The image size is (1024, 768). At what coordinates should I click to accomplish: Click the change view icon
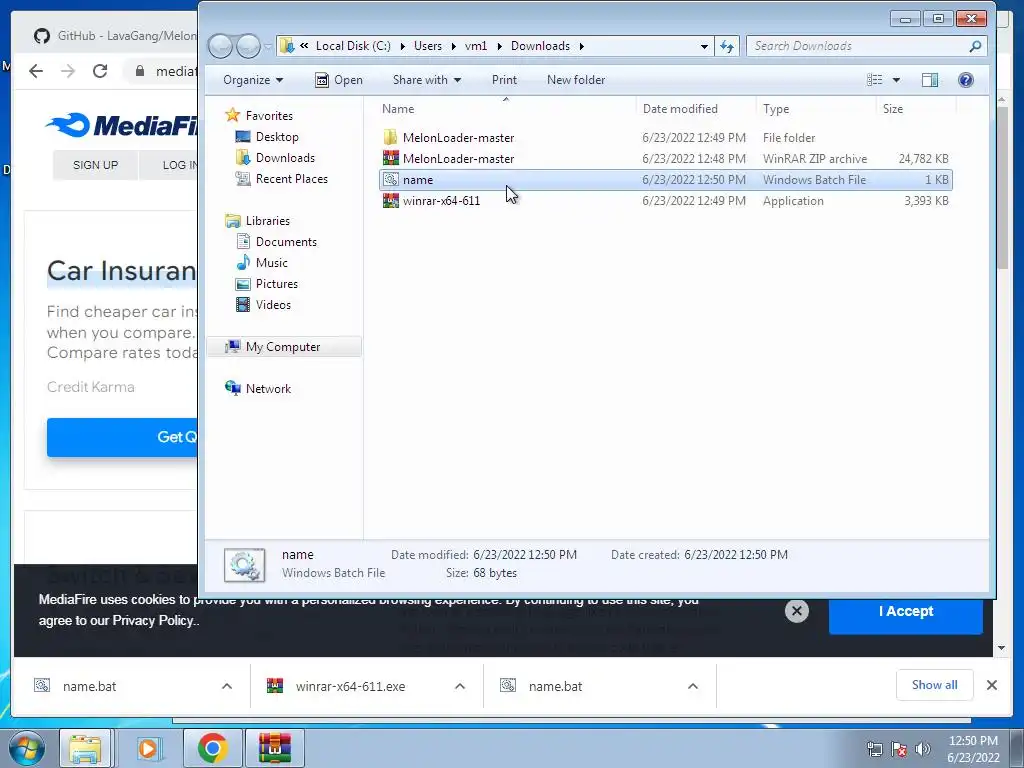pyautogui.click(x=874, y=80)
